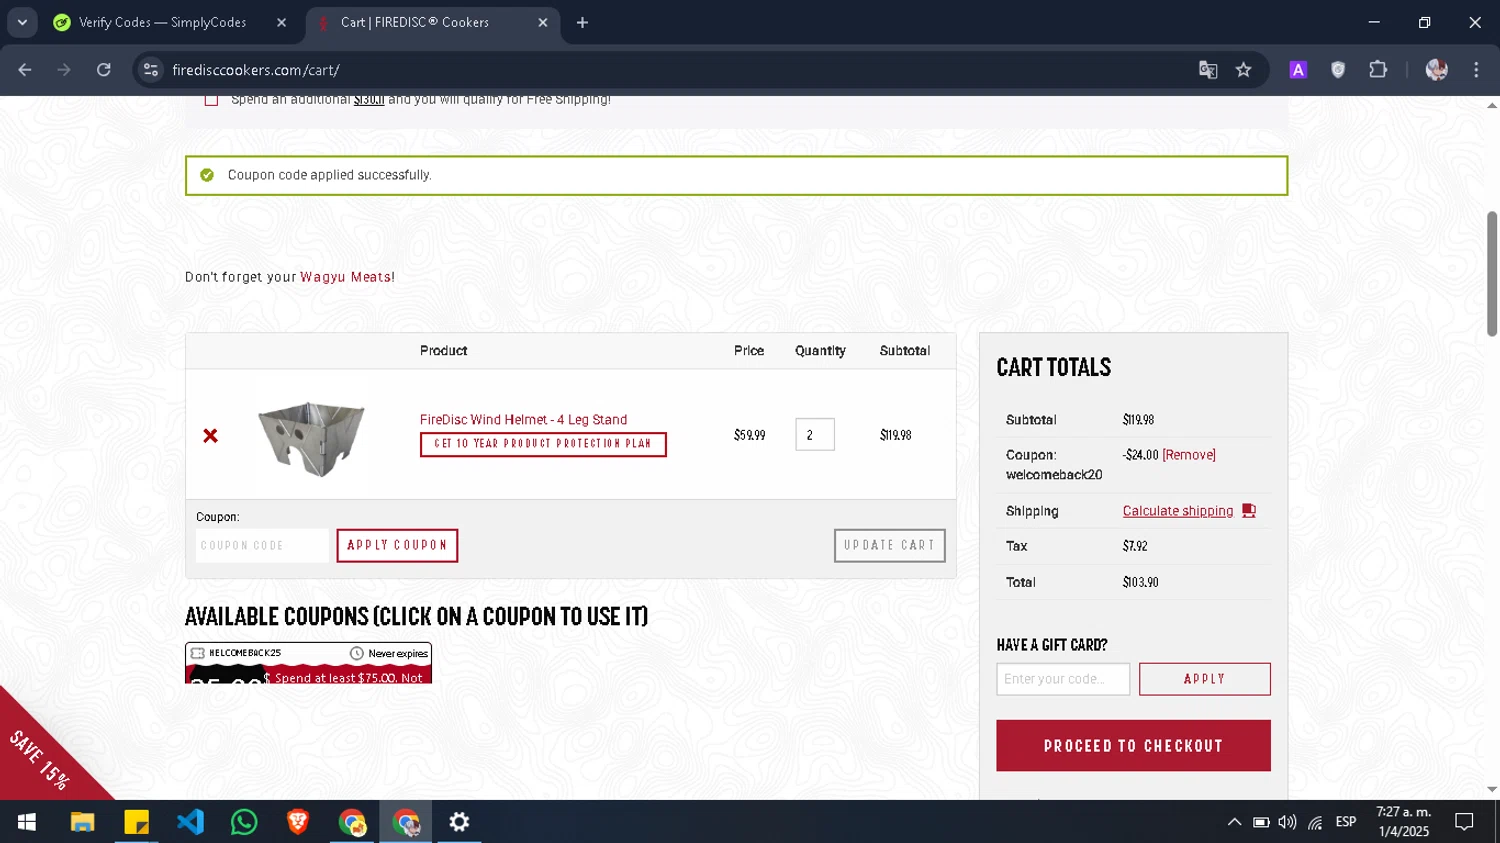The image size is (1500, 843).
Task: Proceed to checkout
Action: tap(1133, 746)
